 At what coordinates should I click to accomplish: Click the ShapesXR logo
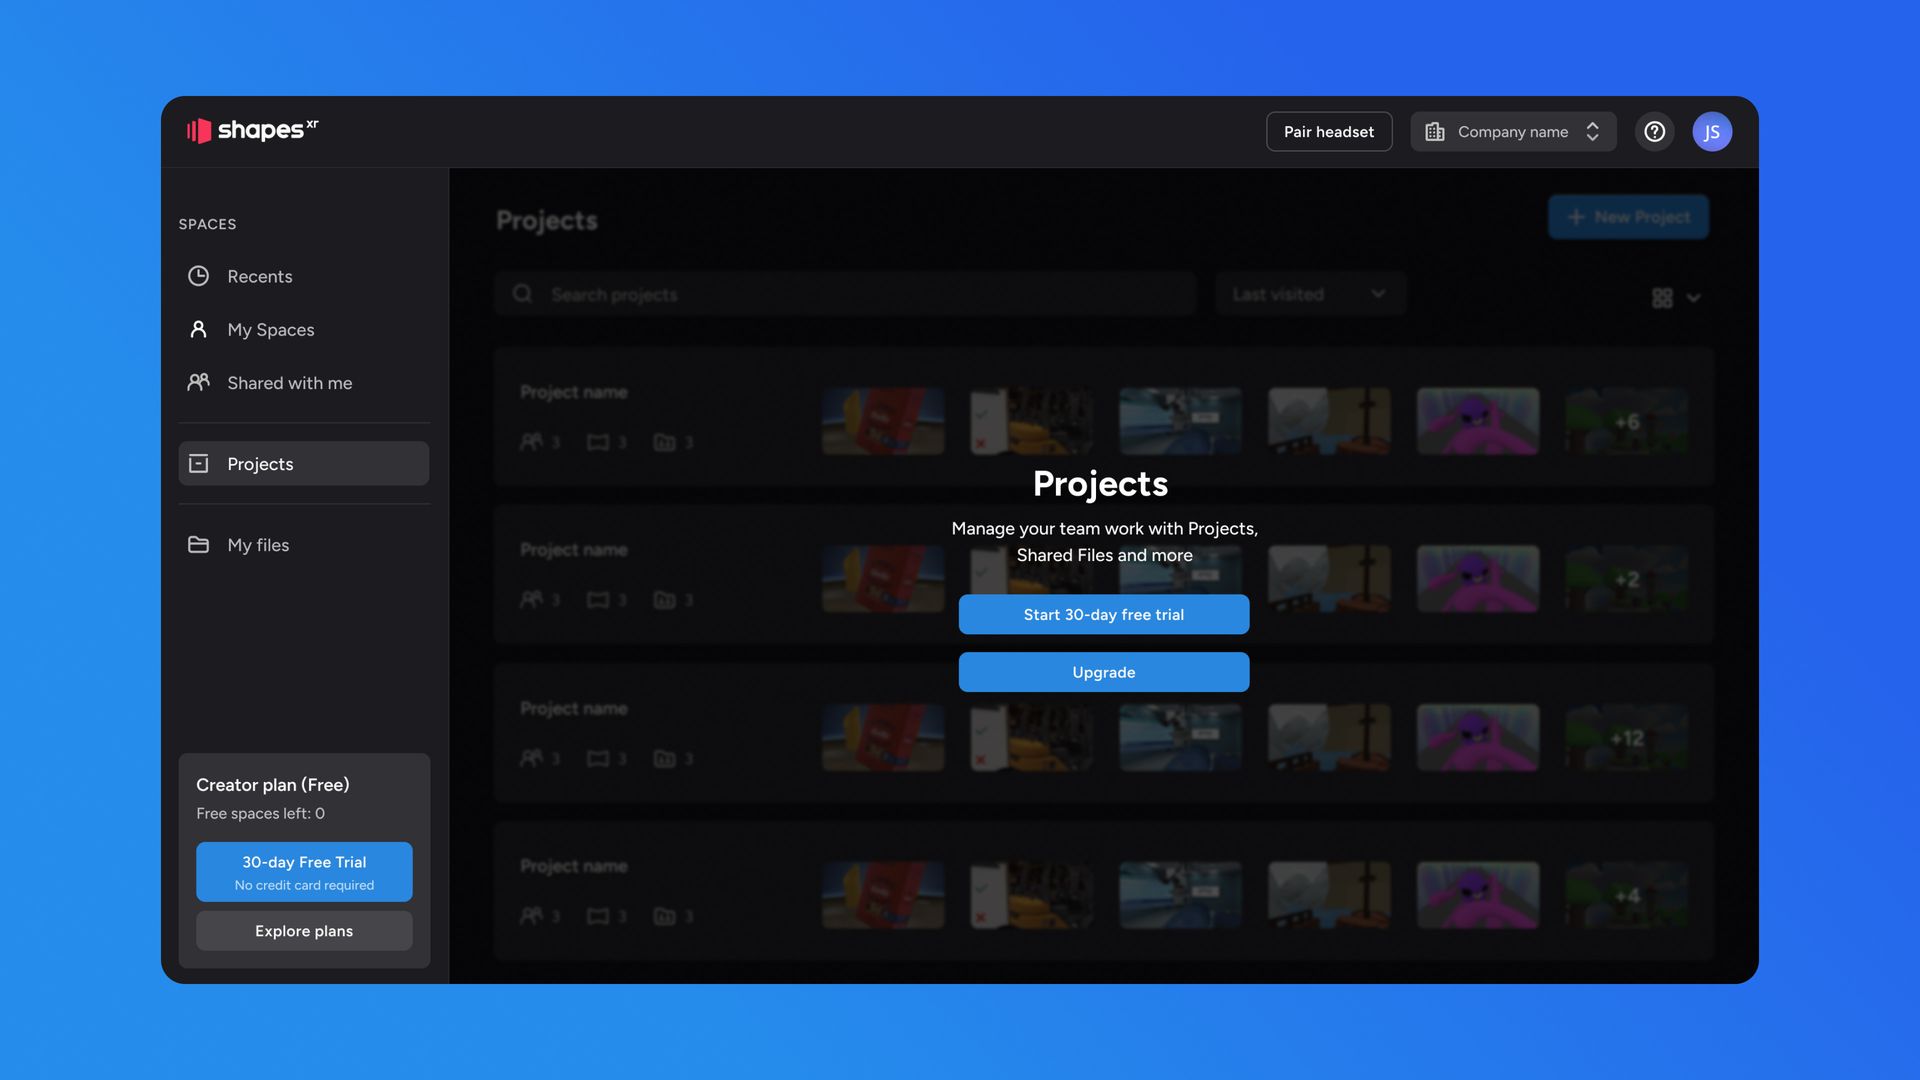click(x=252, y=130)
